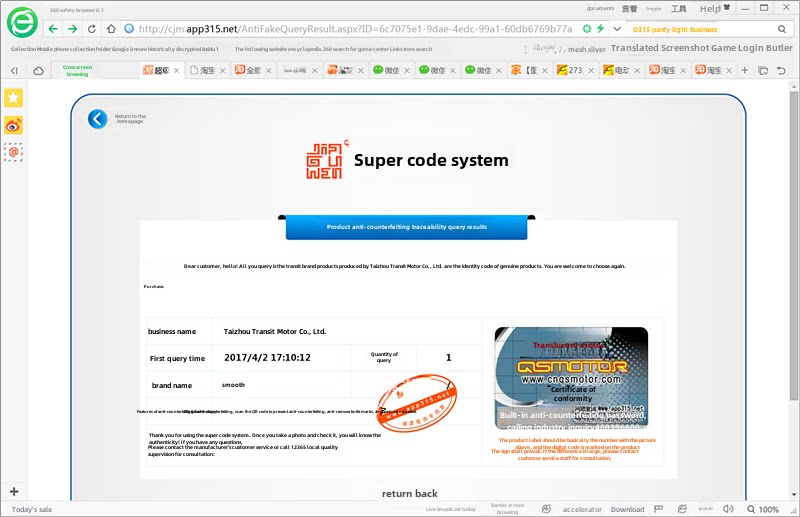
Task: Click the '2017/4/2 17:10:12' query time
Action: (x=267, y=358)
